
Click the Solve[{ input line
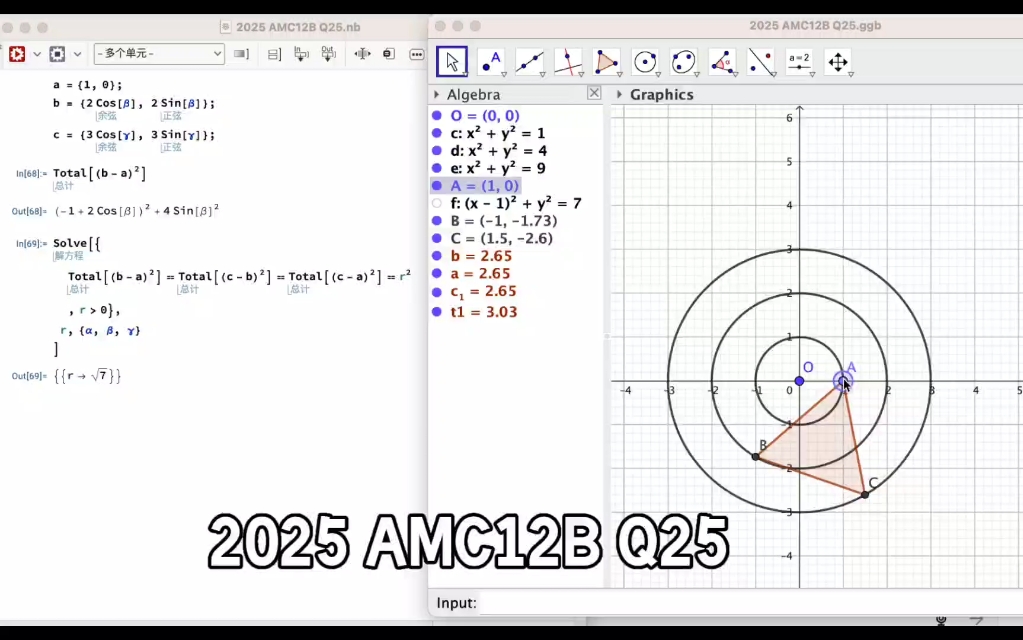[x=76, y=243]
